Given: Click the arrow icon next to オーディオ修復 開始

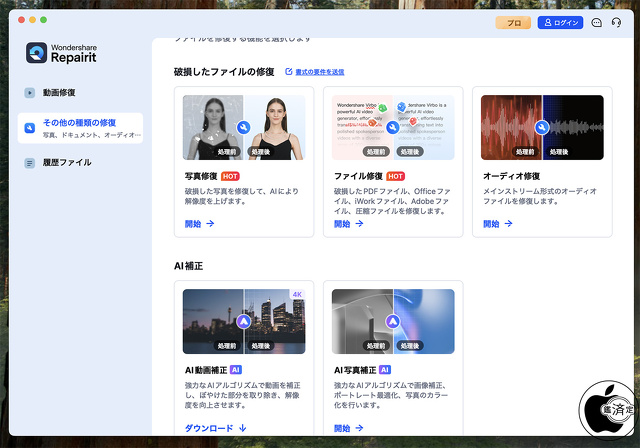Looking at the screenshot, I should [x=508, y=224].
